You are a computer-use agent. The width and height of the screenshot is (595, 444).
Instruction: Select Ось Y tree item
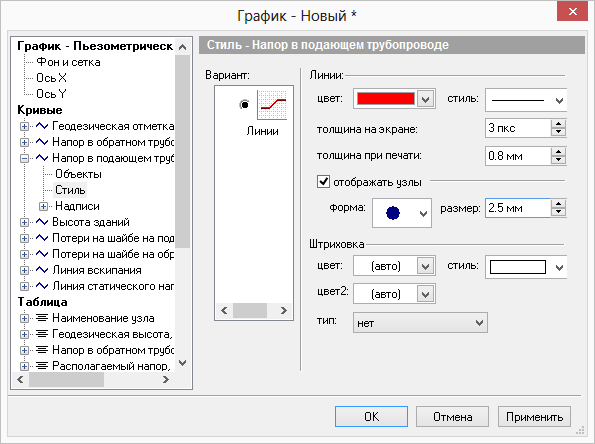point(51,94)
